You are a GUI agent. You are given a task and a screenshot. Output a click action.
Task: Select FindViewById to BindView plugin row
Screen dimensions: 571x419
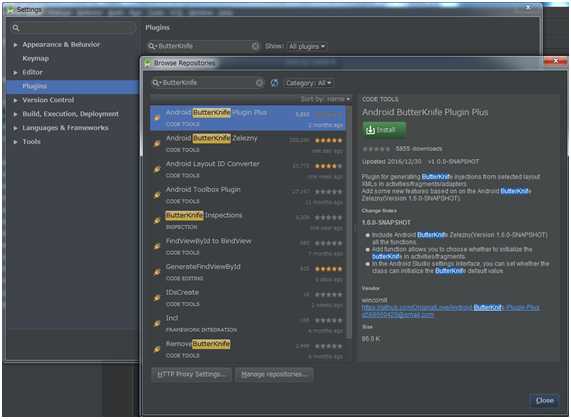[x=248, y=246]
